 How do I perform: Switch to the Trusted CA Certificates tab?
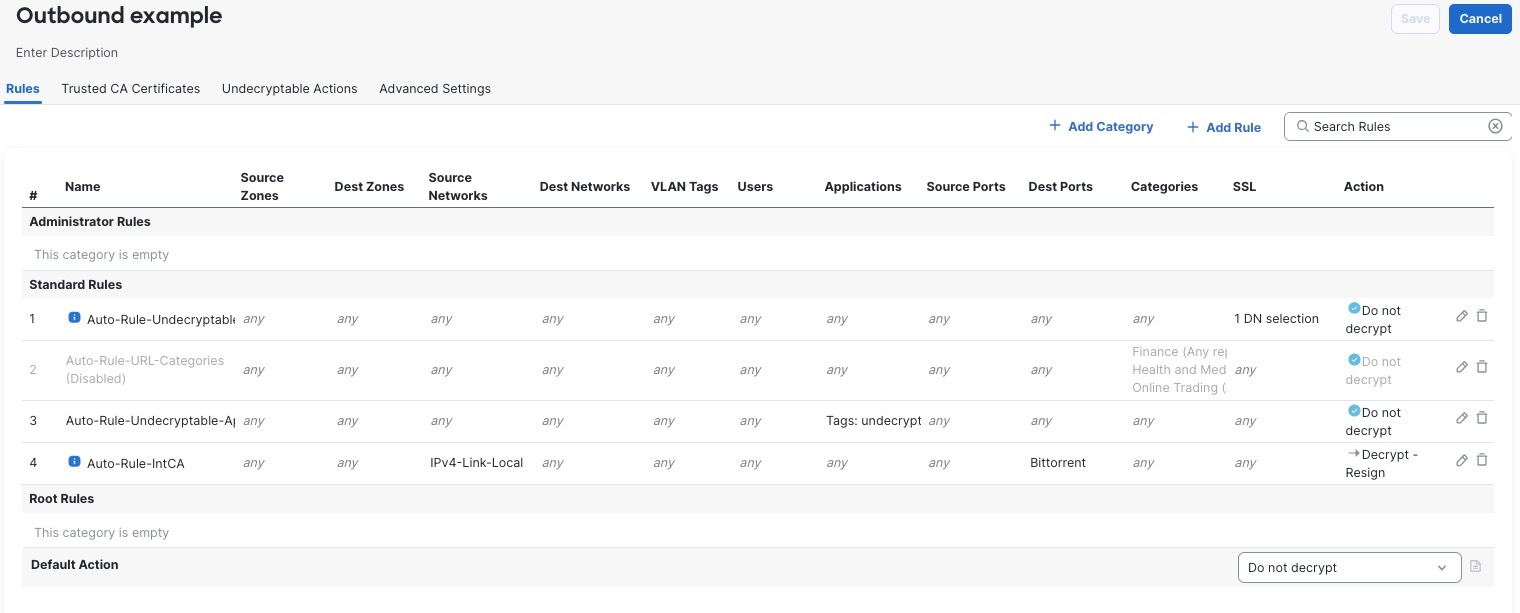pyautogui.click(x=130, y=88)
